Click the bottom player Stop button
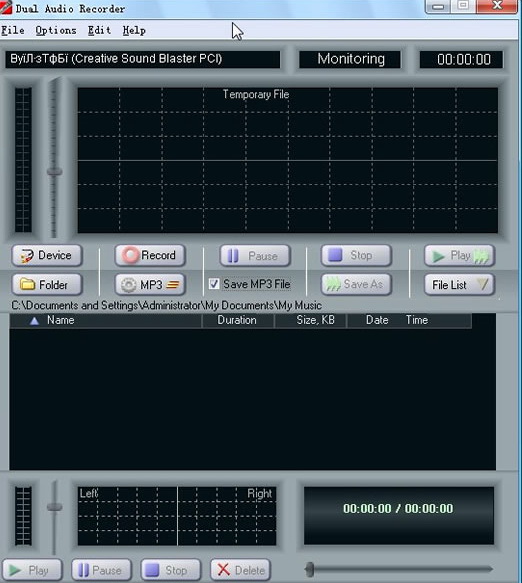Screen dimensions: 522x583 tap(171, 570)
